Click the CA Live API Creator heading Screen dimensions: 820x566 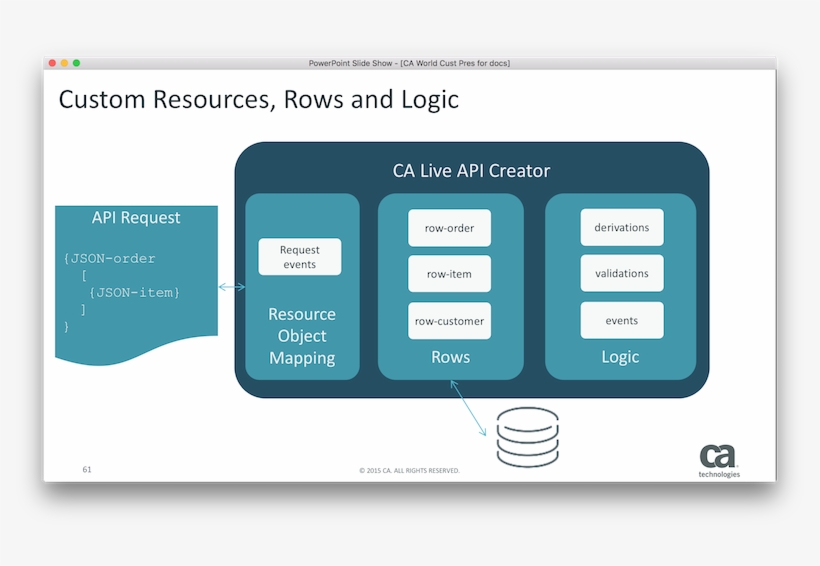click(x=471, y=171)
